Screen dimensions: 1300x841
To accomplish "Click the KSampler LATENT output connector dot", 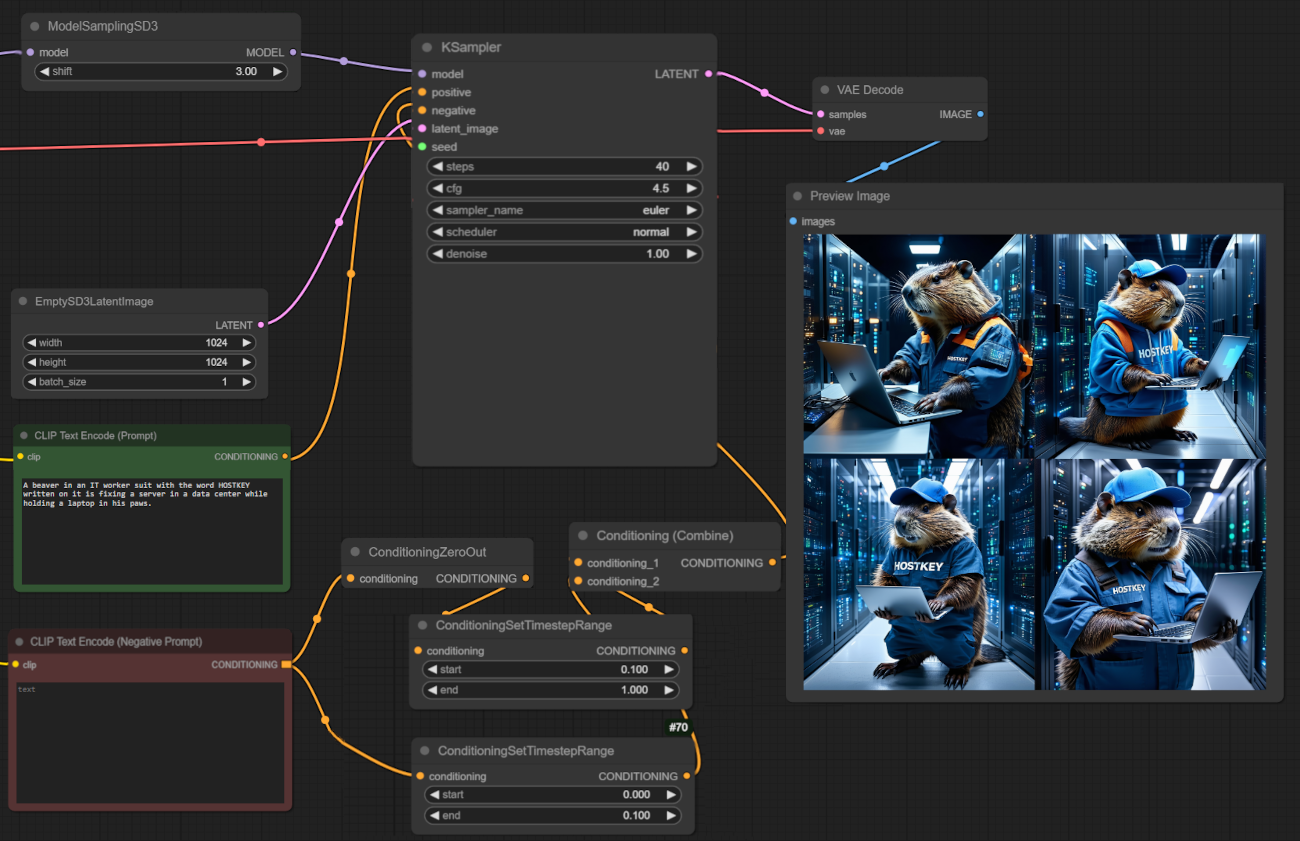I will pyautogui.click(x=709, y=74).
